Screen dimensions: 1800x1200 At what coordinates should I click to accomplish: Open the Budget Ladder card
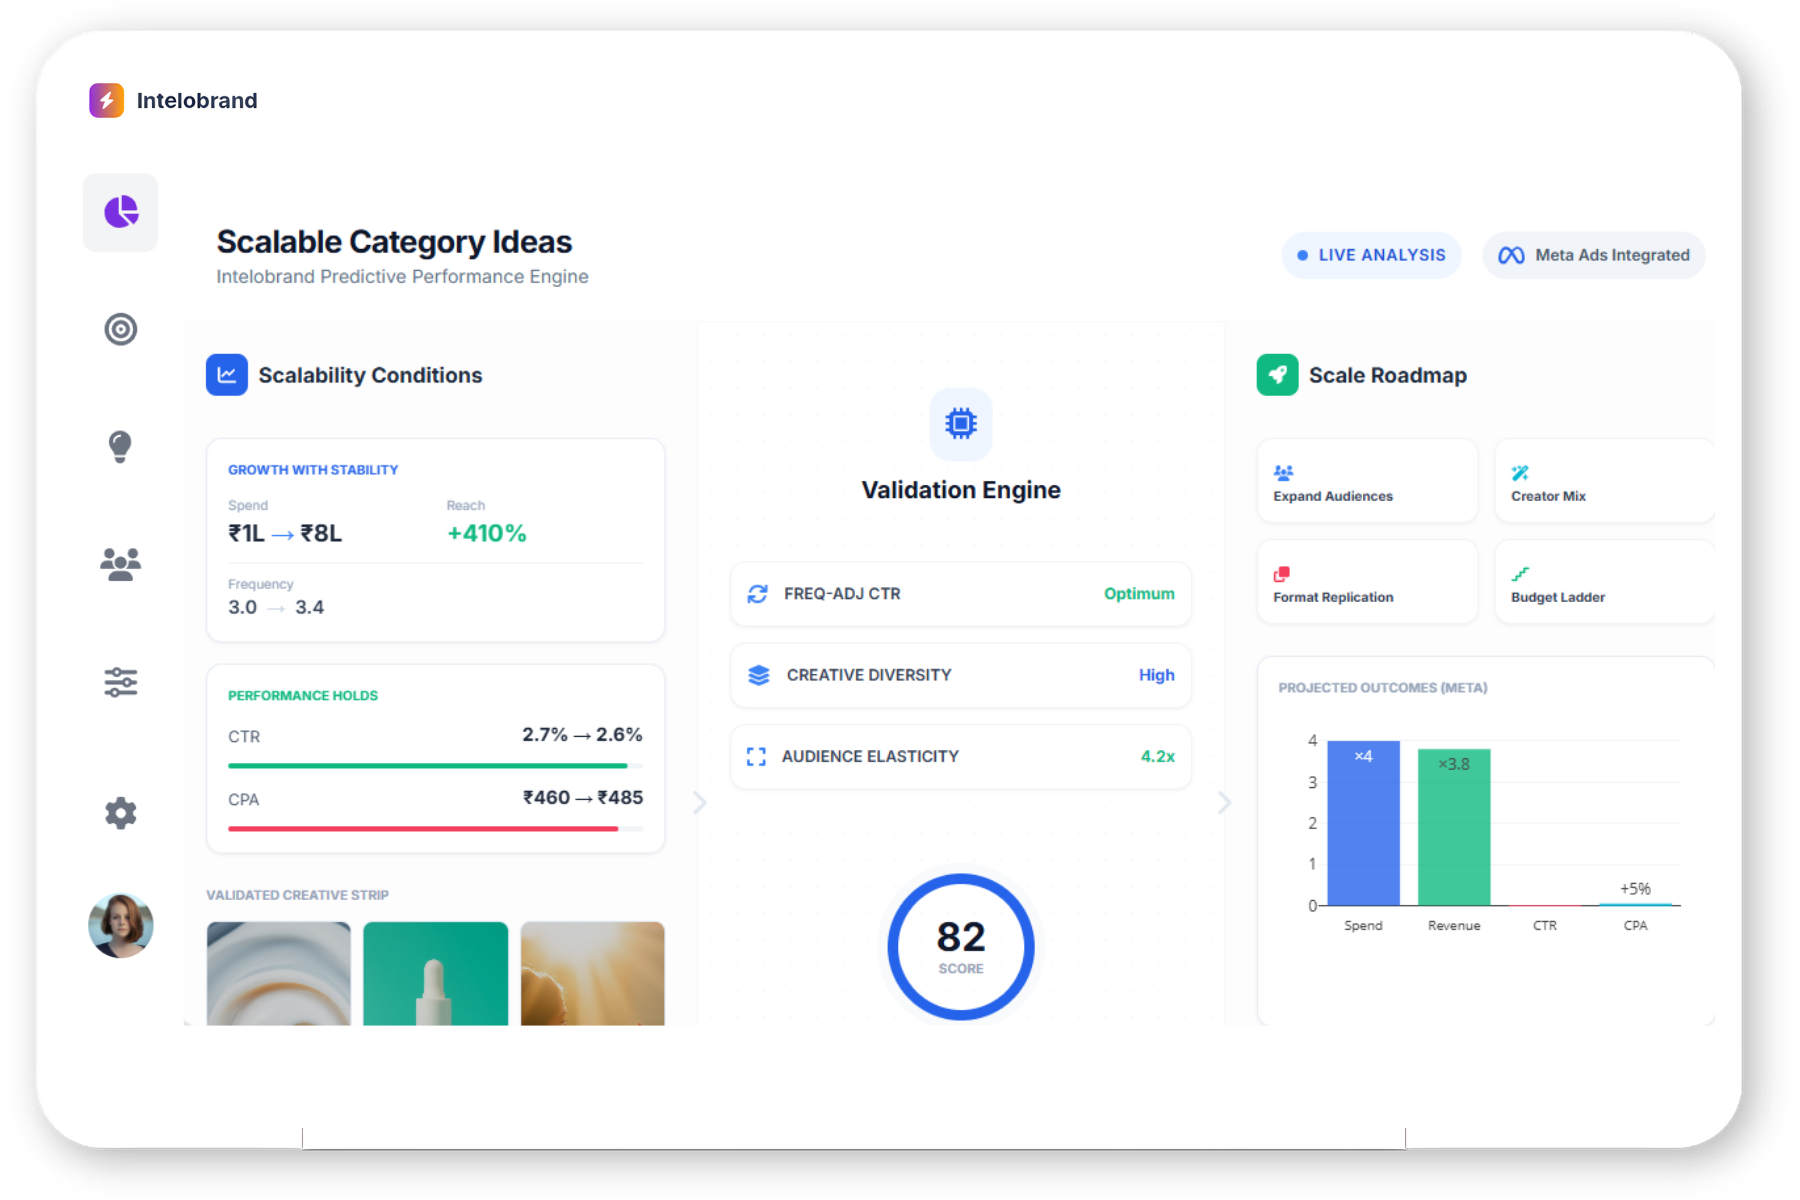click(x=1604, y=583)
